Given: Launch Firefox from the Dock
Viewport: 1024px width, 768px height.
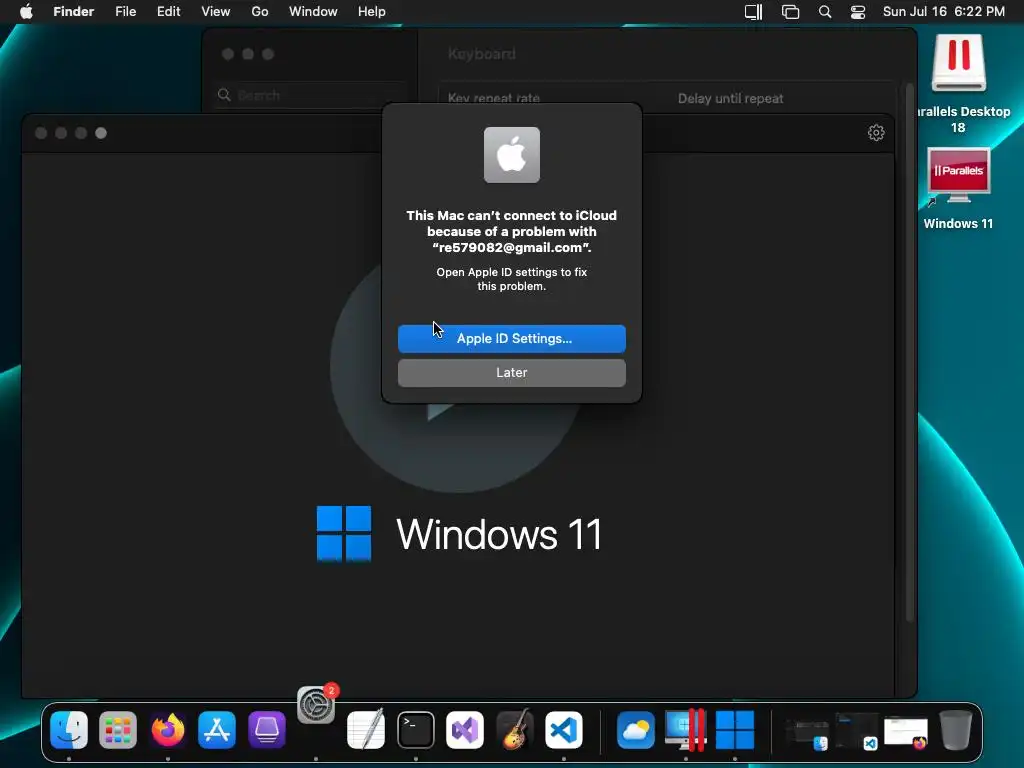Looking at the screenshot, I should click(x=168, y=730).
